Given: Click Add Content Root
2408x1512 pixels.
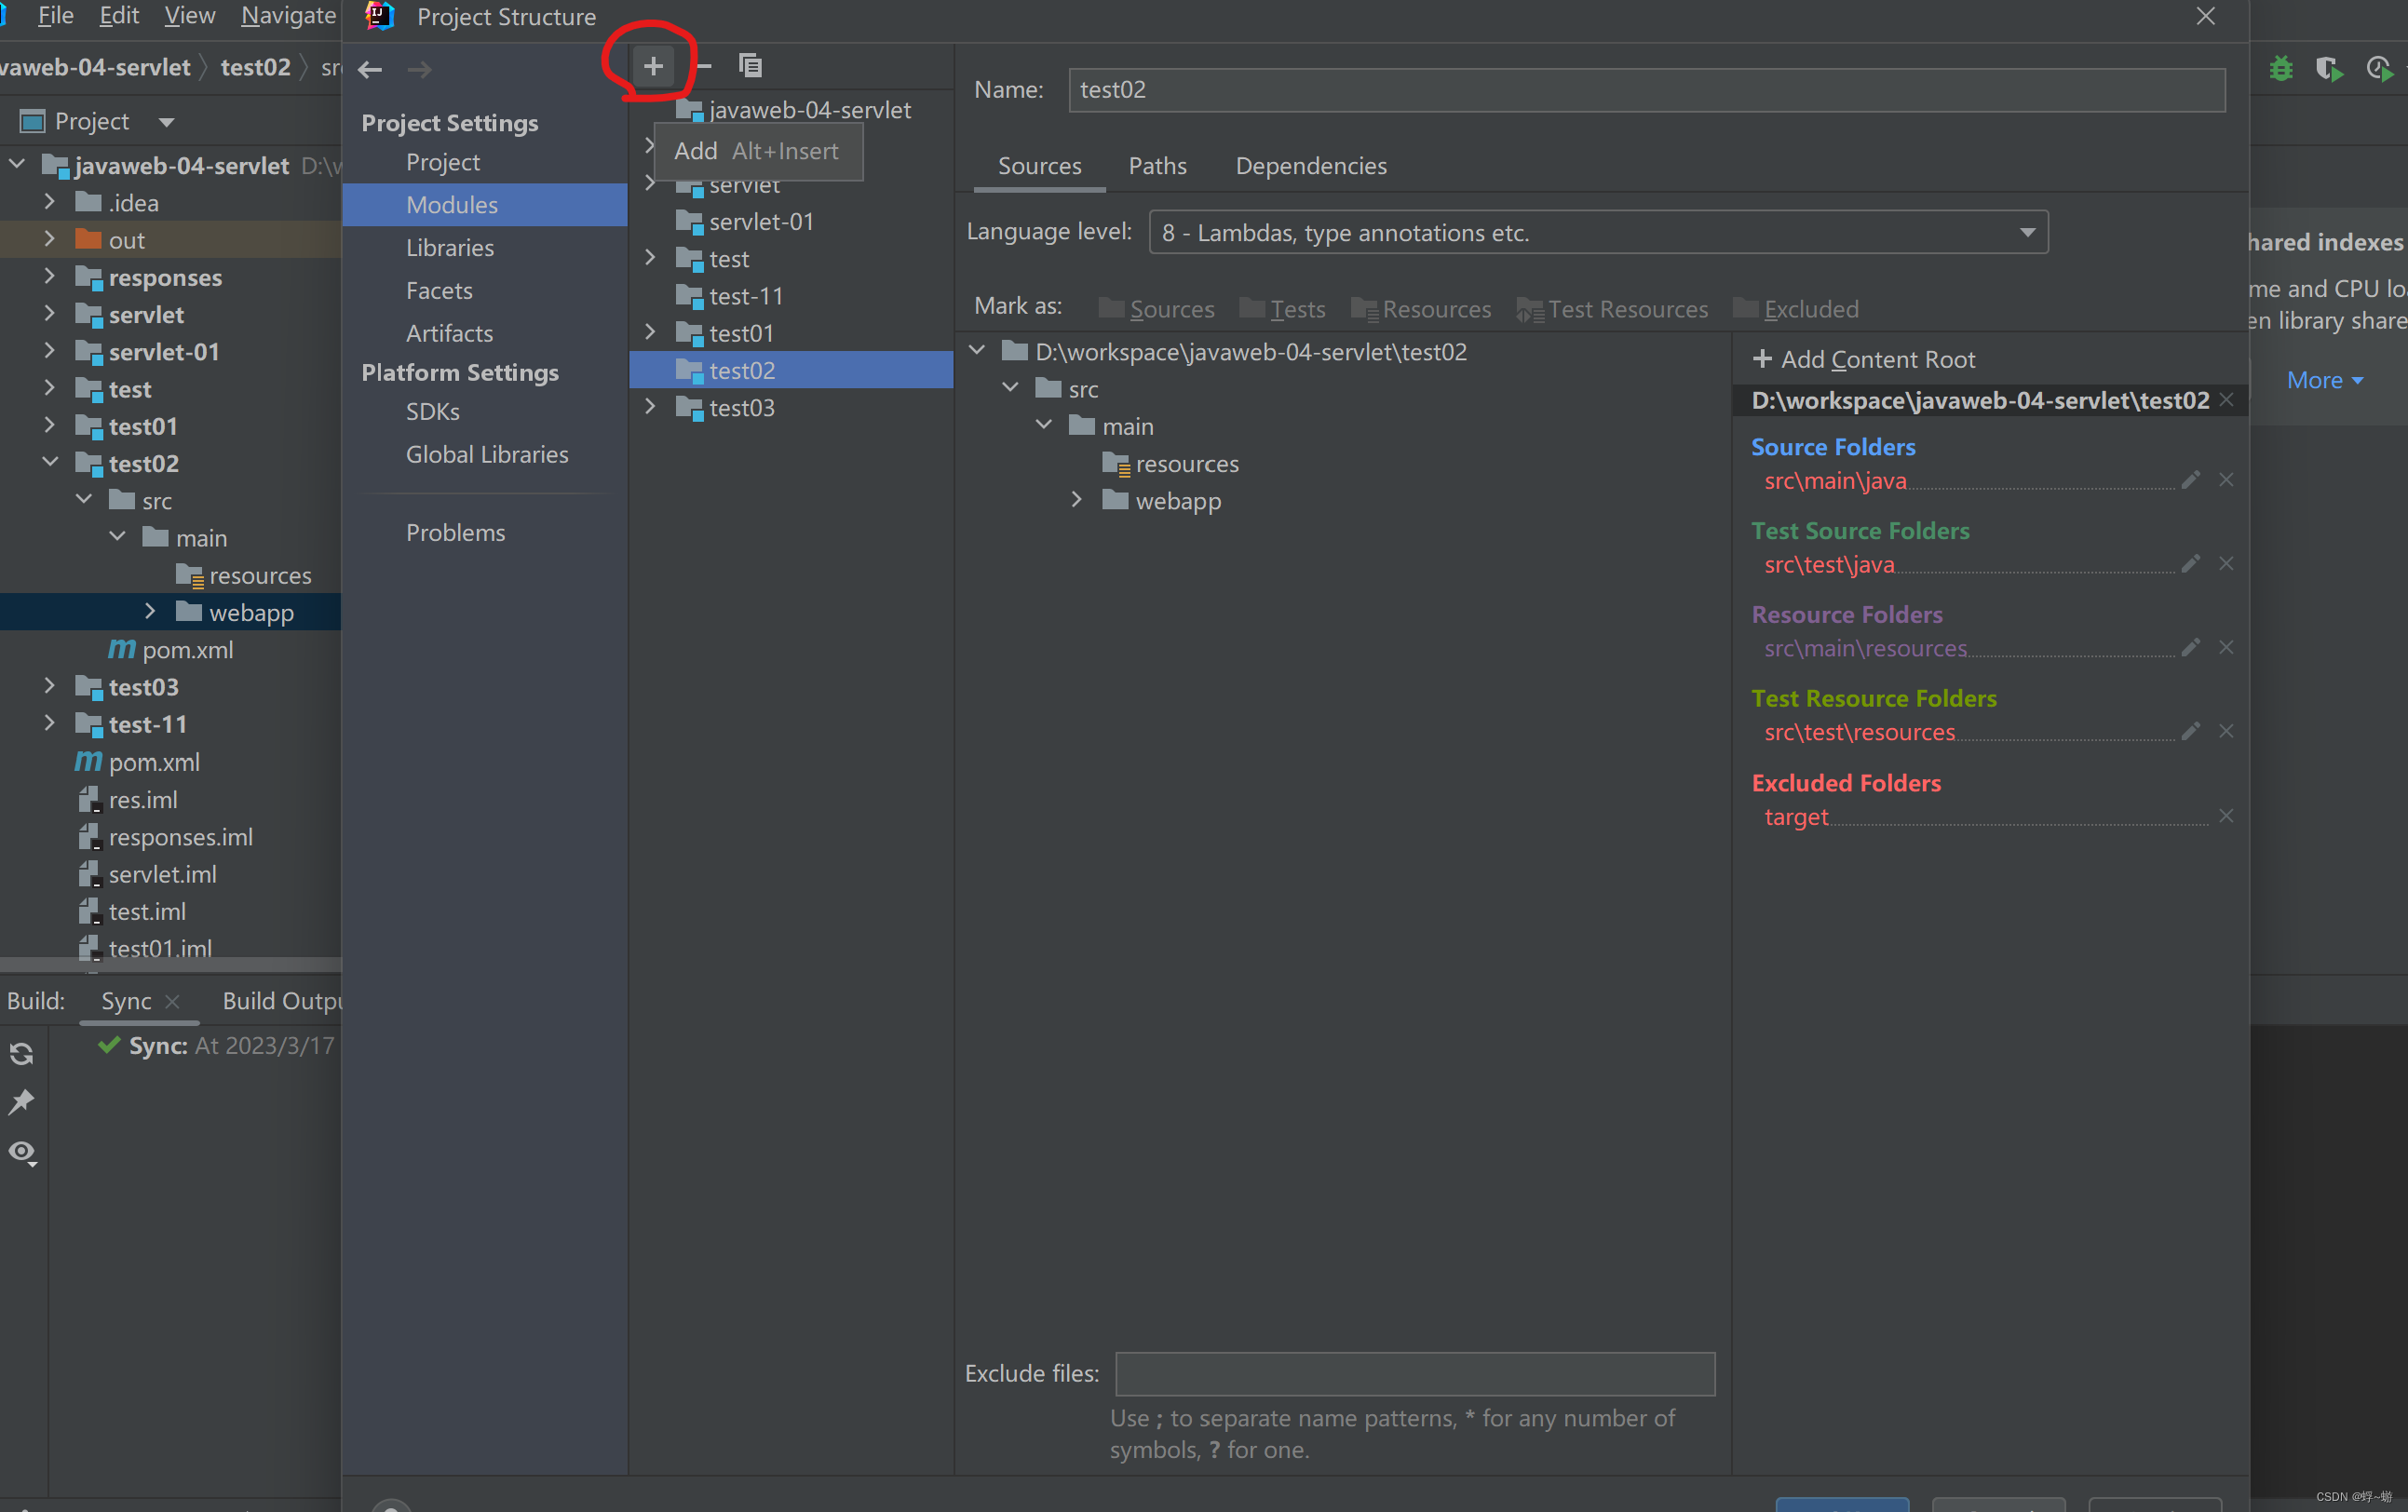Looking at the screenshot, I should click(x=1864, y=359).
